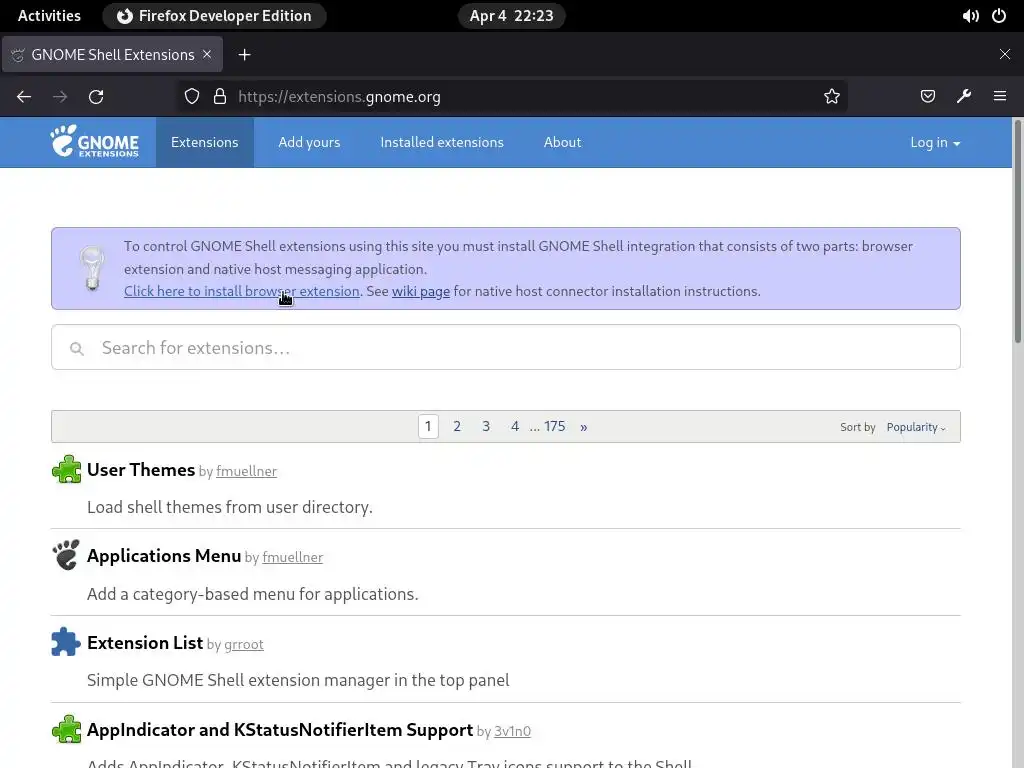
Task: Go back using the browser back arrow
Action: click(x=24, y=97)
